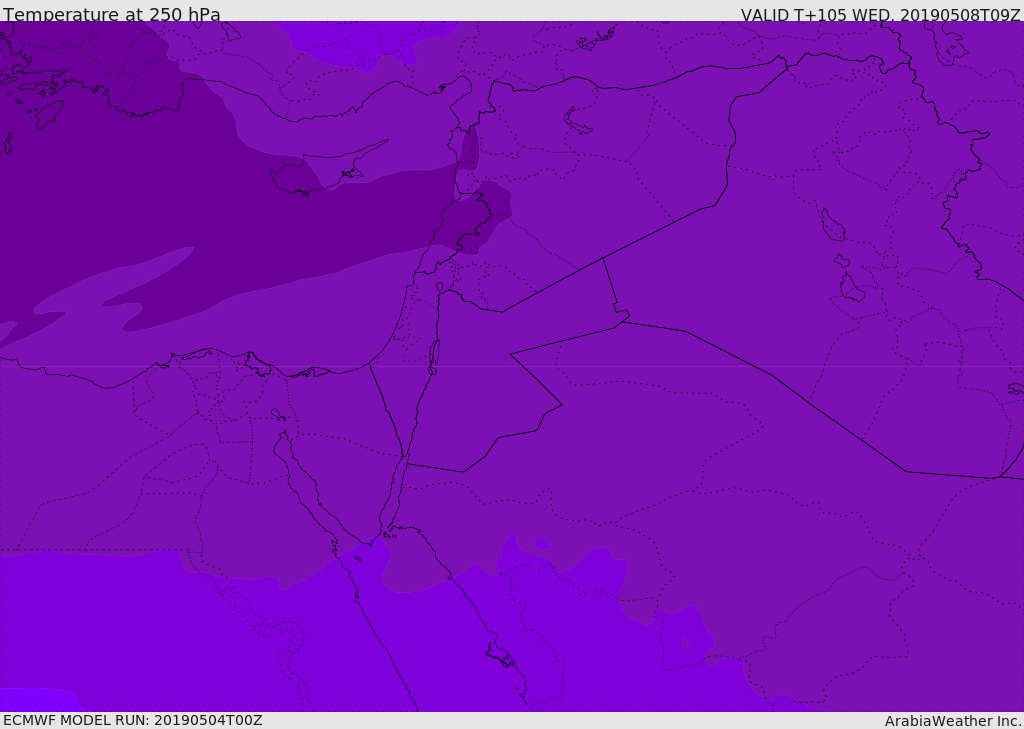Click the Gulf of Aqaba tip
Screen dimensions: 1024x729
point(406,457)
